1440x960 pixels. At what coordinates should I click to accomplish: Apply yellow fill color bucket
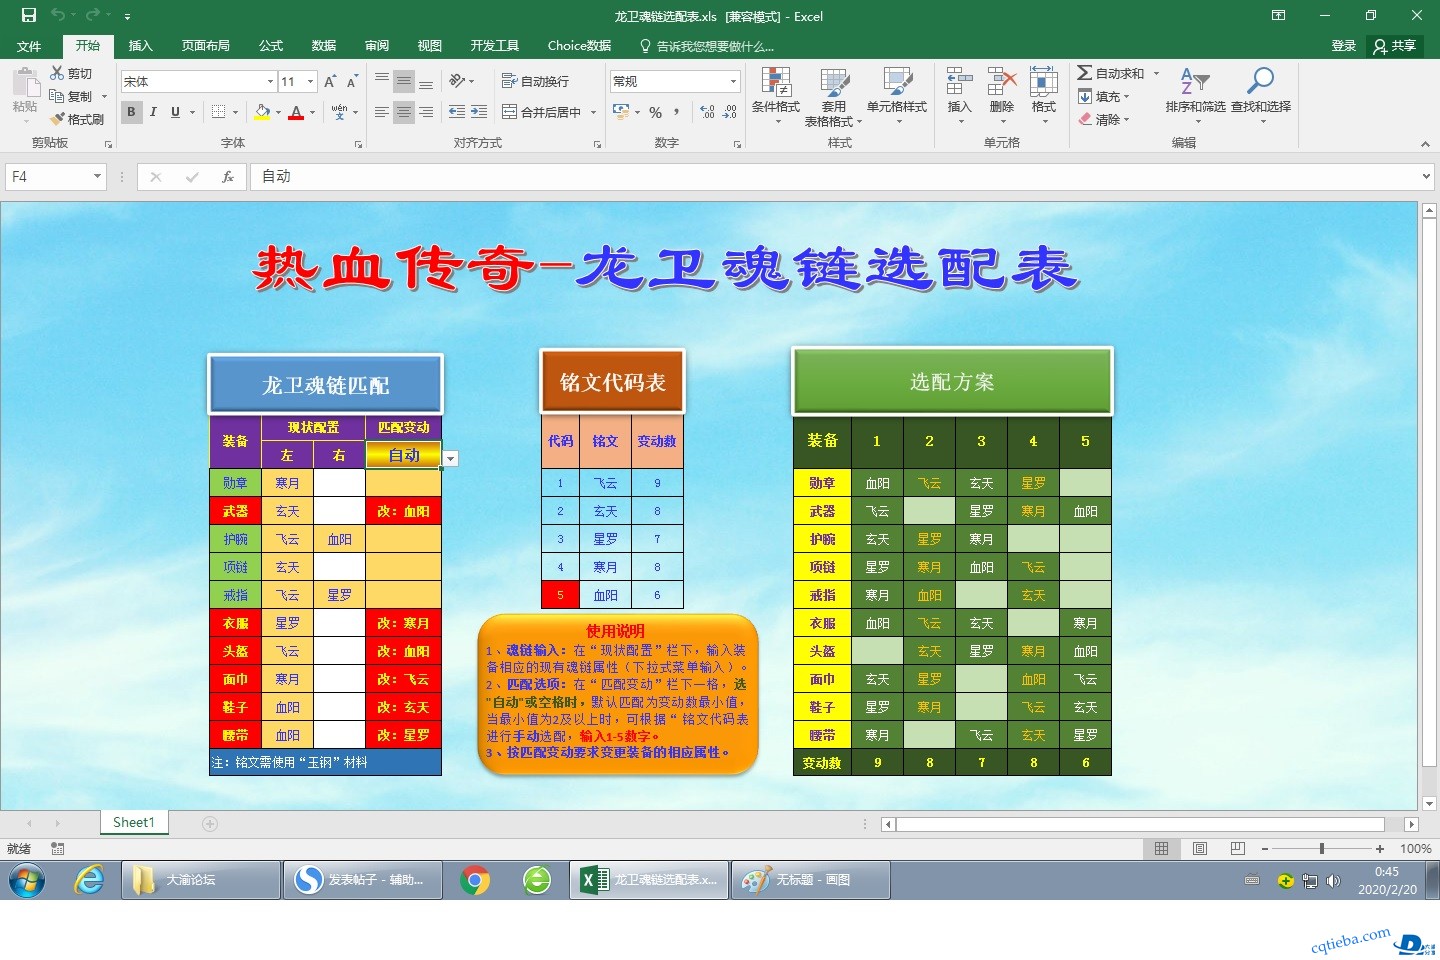tap(262, 112)
